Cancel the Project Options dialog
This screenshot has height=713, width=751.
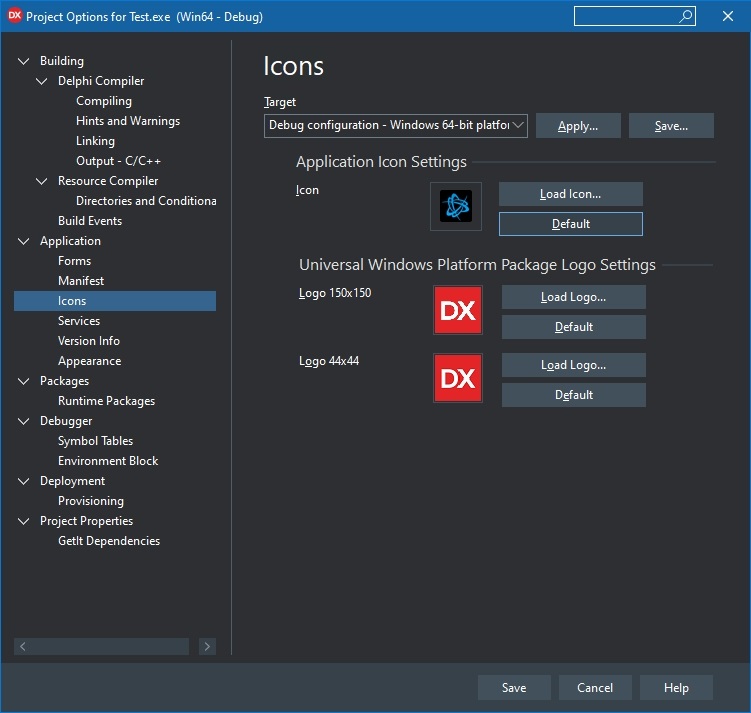(595, 688)
